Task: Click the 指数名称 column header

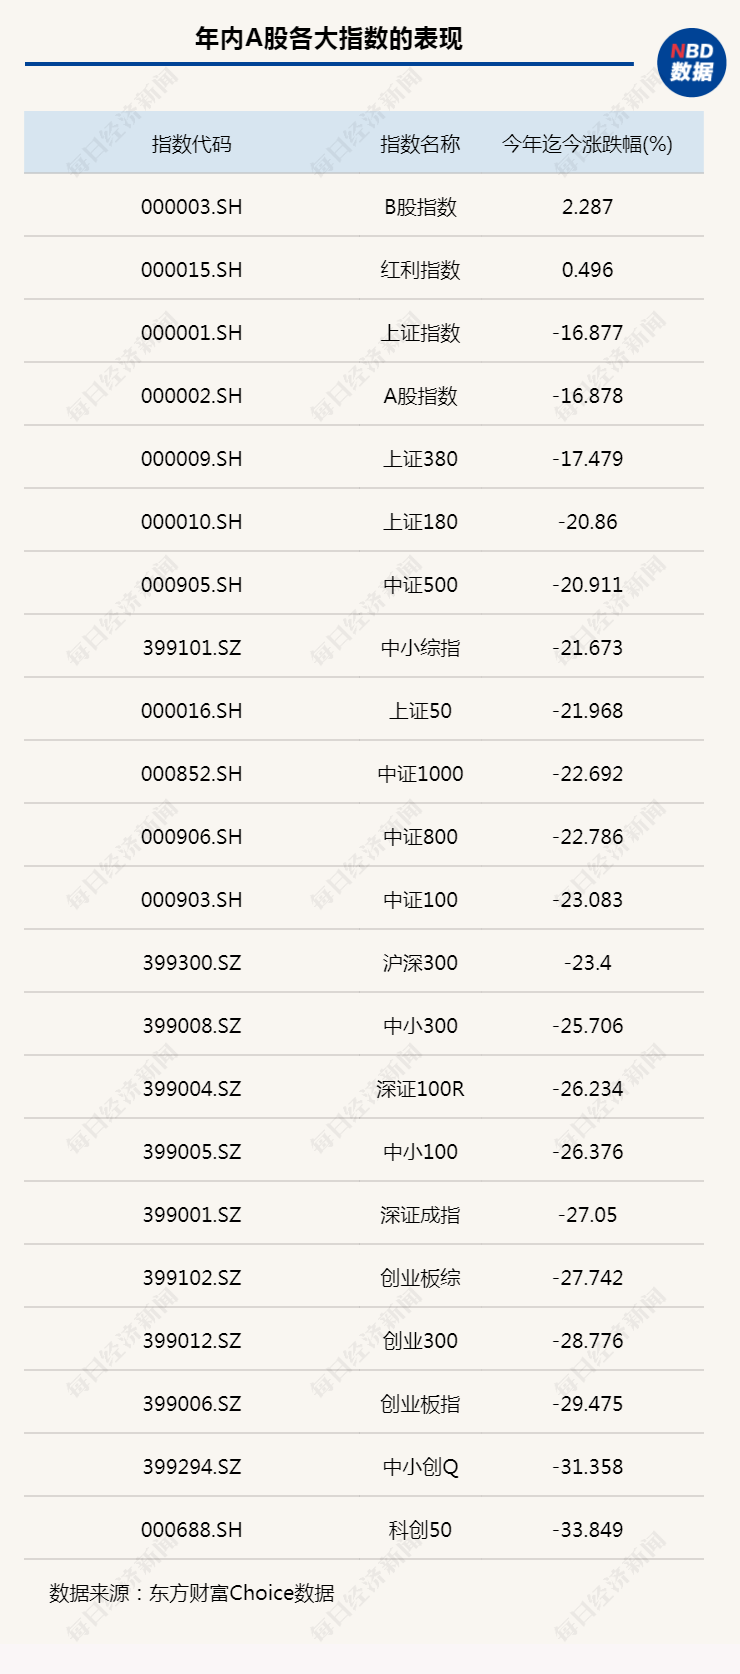Action: (x=420, y=144)
